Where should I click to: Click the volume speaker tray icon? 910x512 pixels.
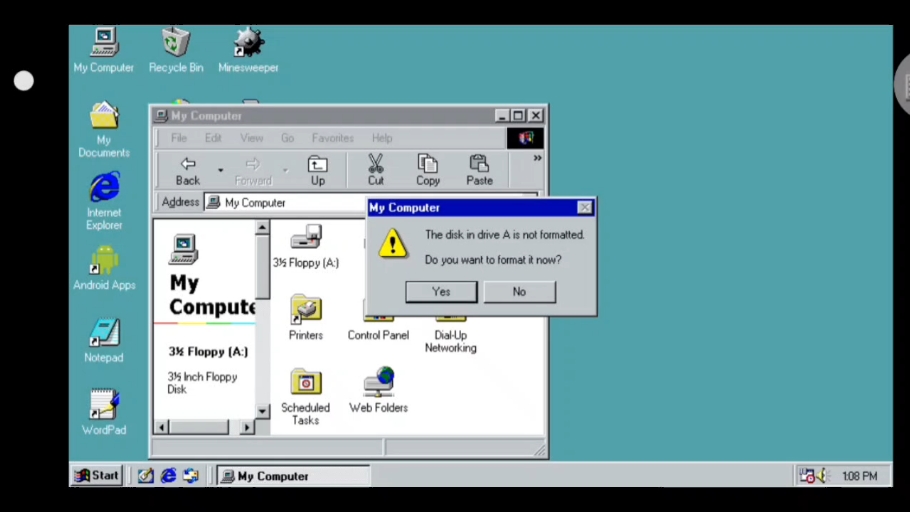[822, 476]
